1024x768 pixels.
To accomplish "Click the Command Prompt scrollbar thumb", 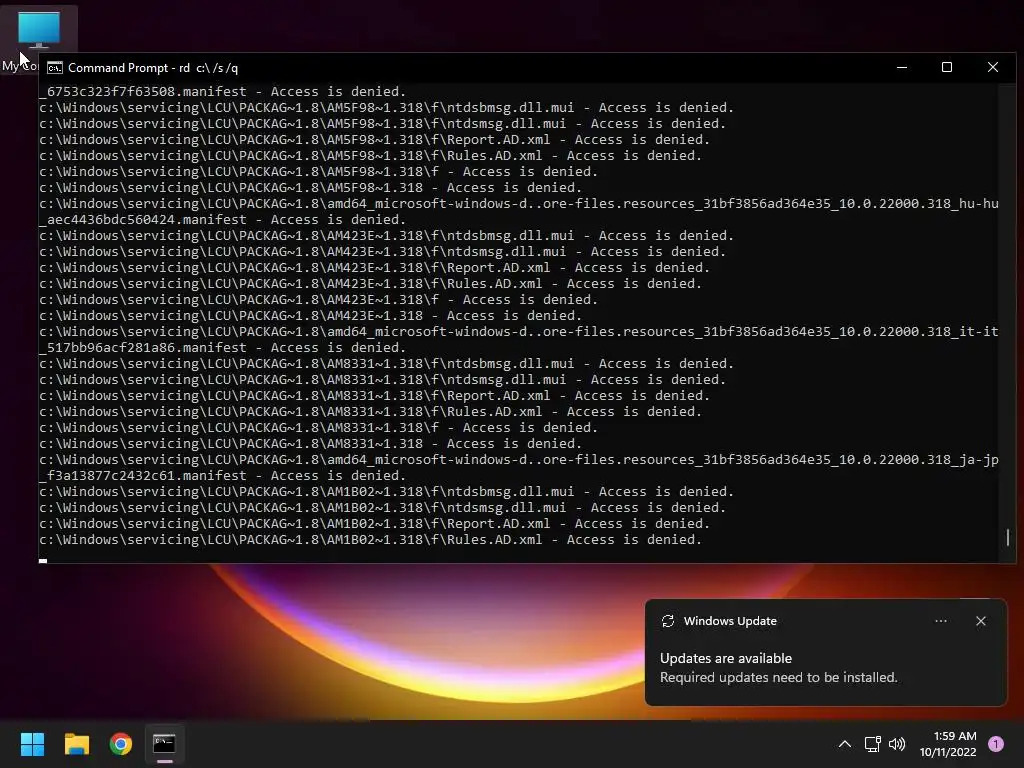I will pyautogui.click(x=1008, y=537).
